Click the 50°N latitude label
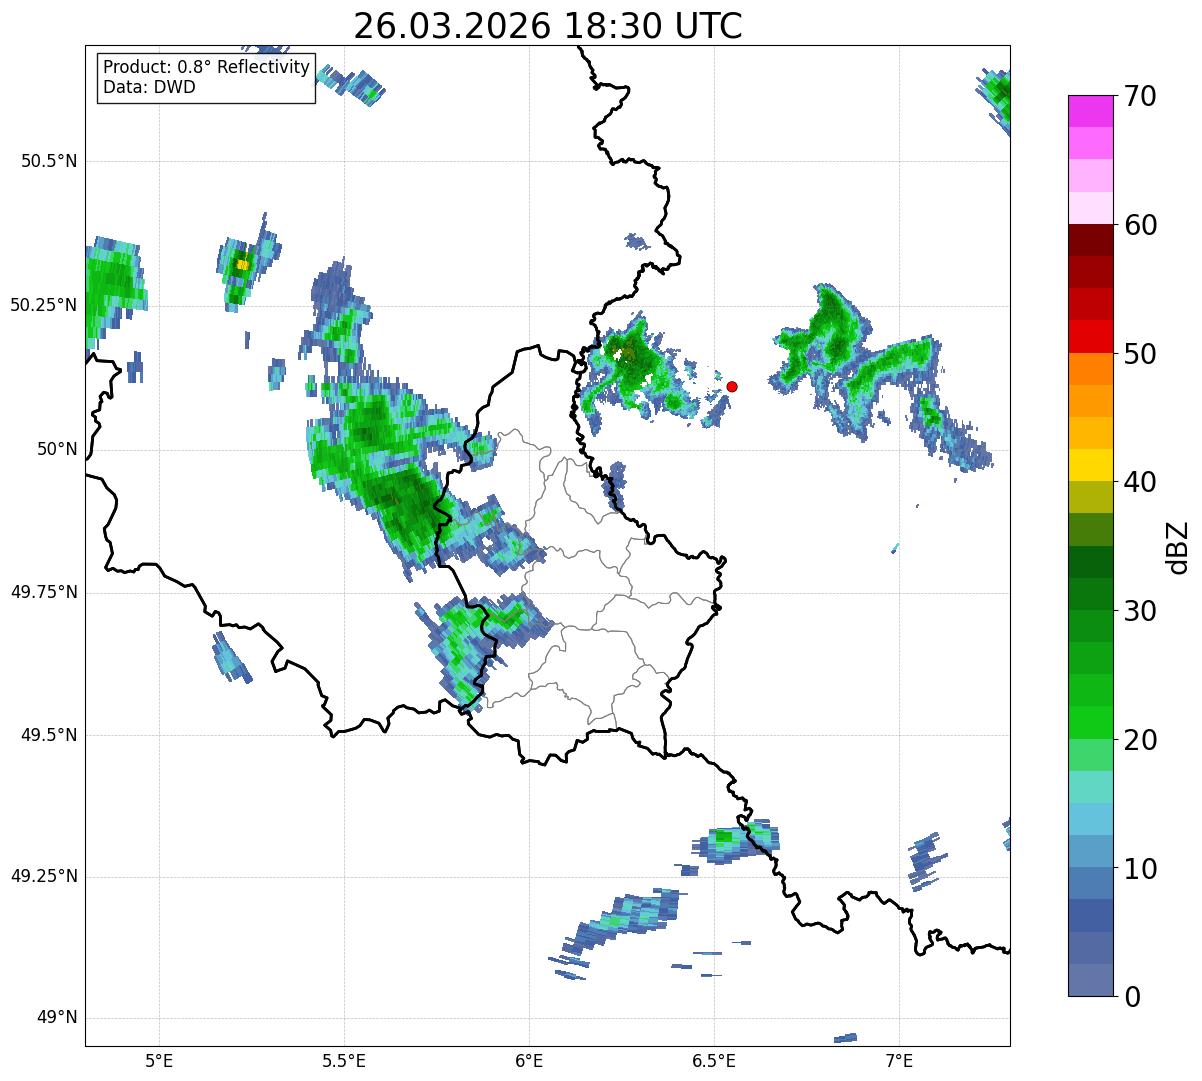The image size is (1202, 1081). [x=57, y=449]
